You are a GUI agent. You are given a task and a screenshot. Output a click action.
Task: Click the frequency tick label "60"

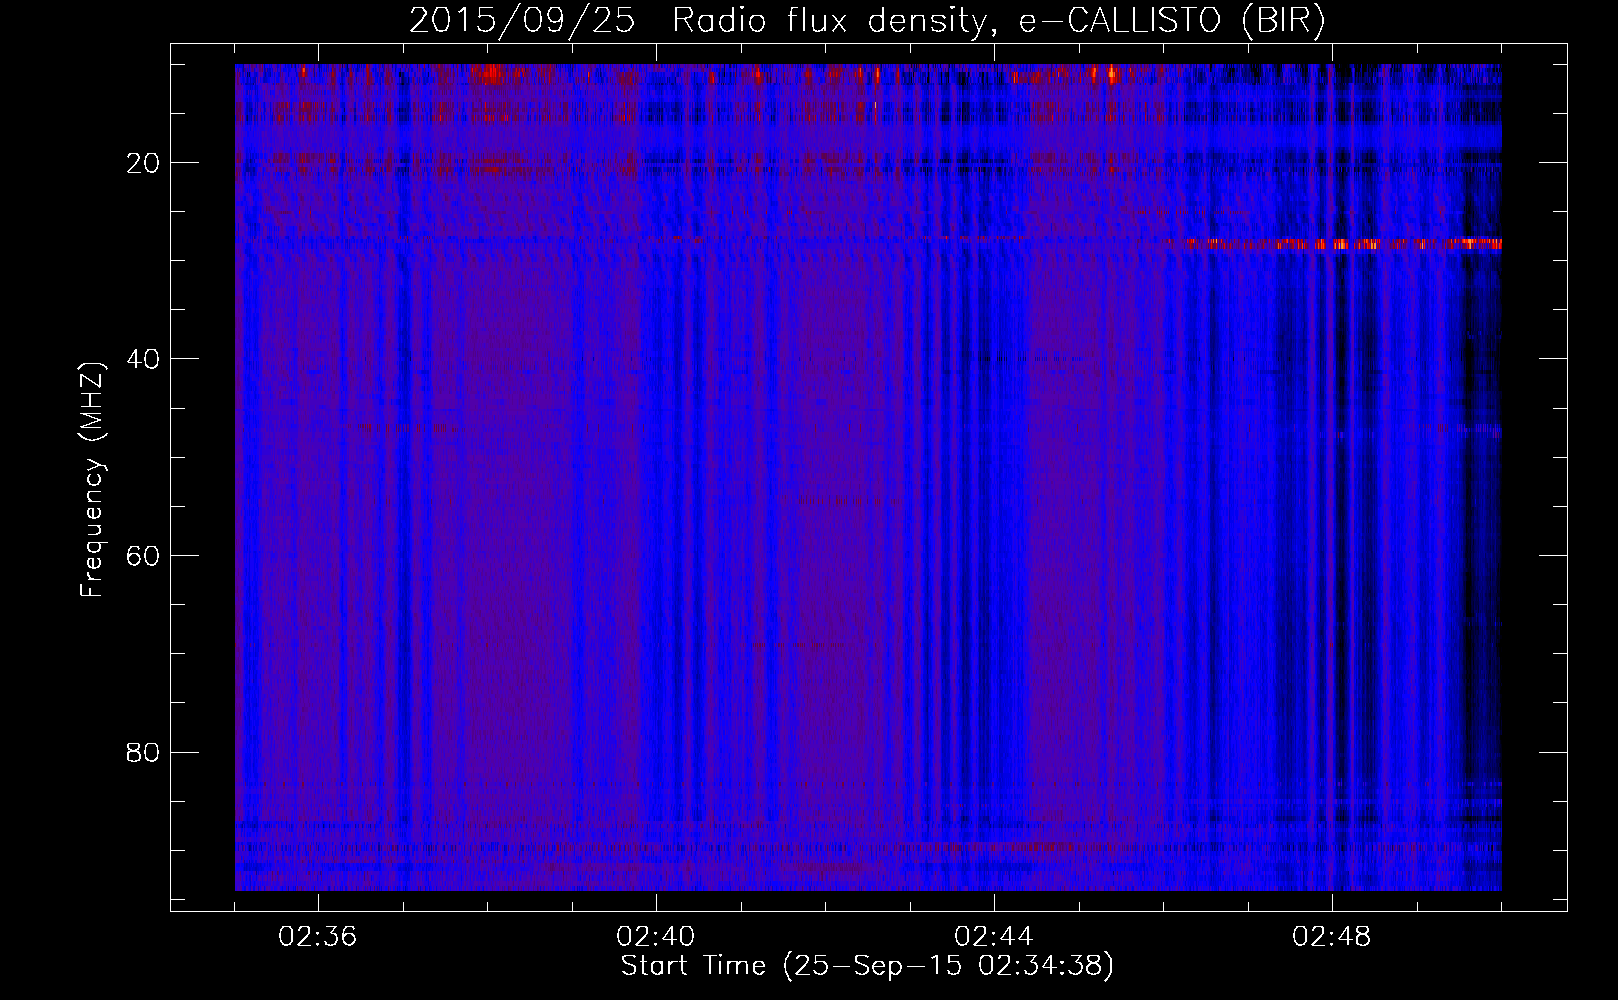tap(144, 556)
